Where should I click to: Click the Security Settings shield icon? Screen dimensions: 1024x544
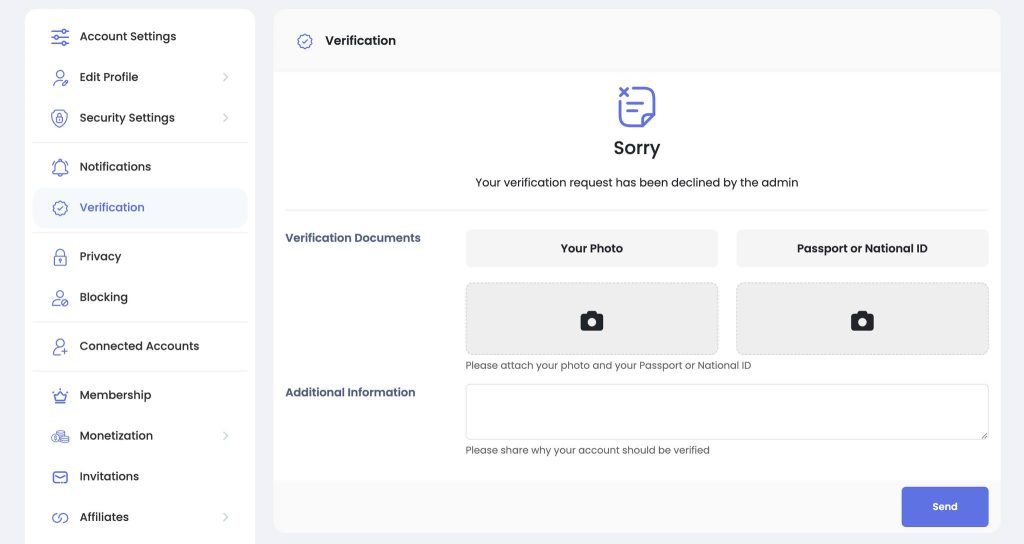59,118
